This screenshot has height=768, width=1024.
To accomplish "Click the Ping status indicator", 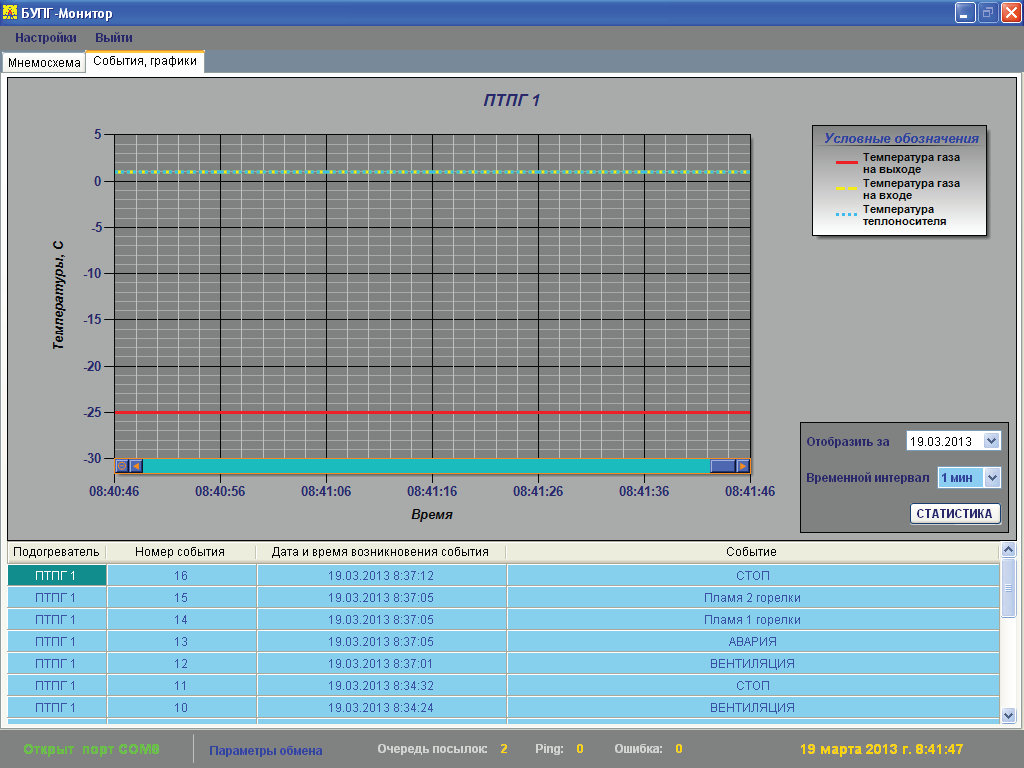I will pos(559,749).
